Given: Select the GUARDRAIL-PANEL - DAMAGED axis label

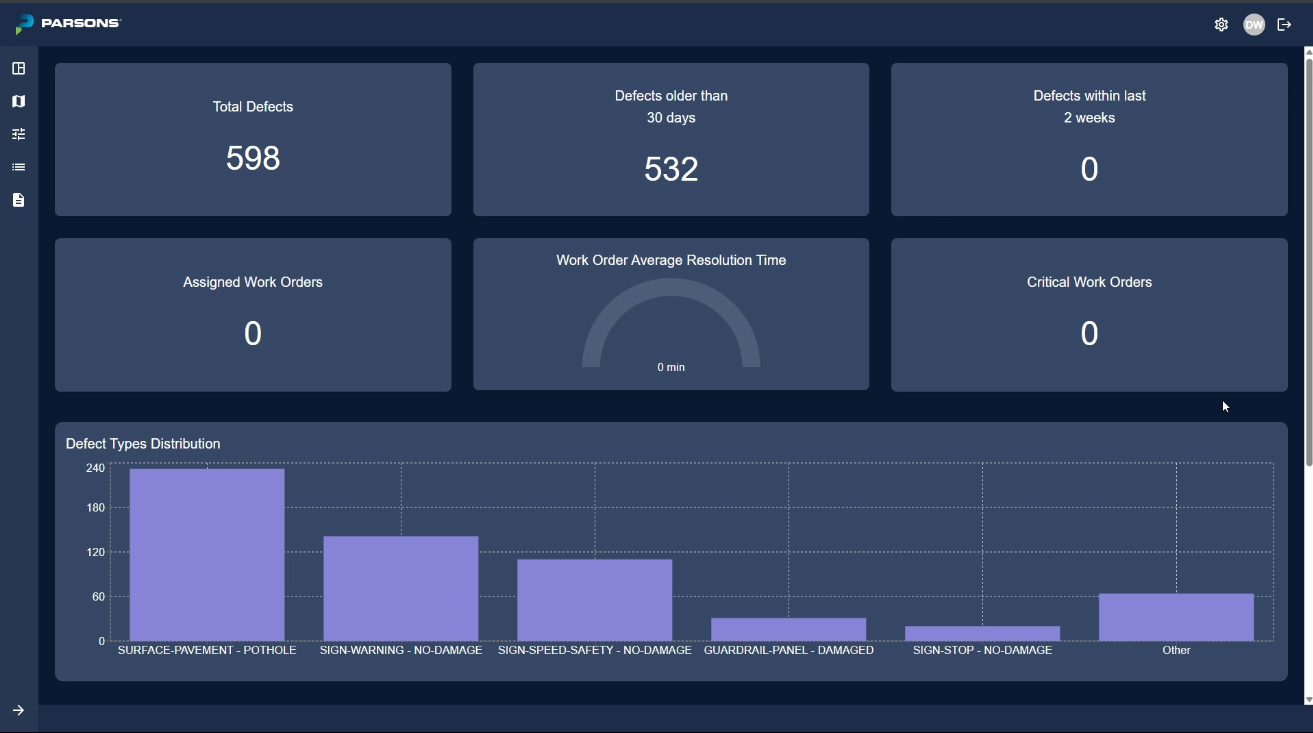Looking at the screenshot, I should click(x=789, y=650).
